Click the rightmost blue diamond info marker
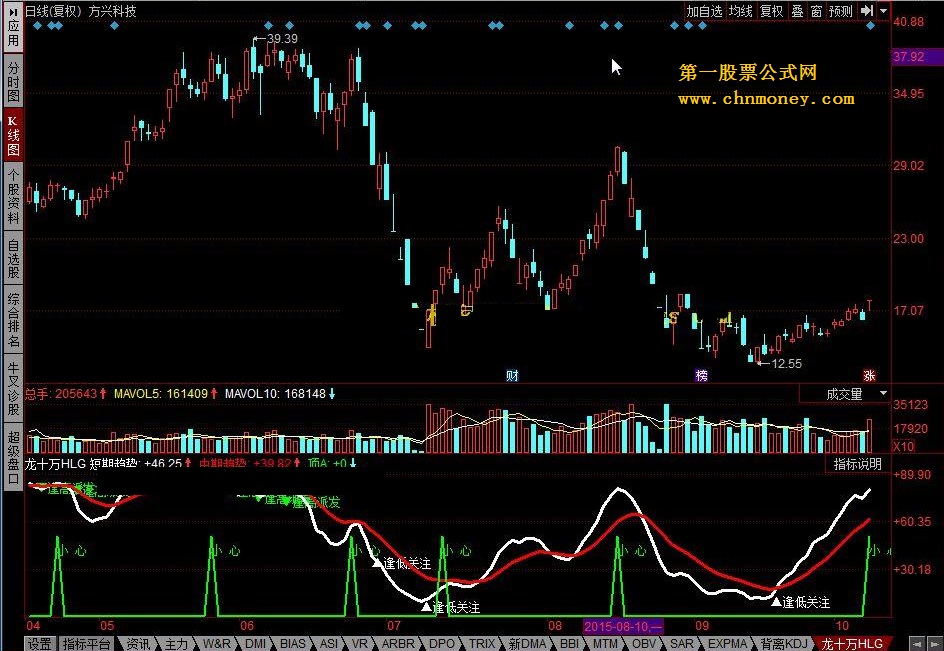944x651 pixels. point(870,26)
